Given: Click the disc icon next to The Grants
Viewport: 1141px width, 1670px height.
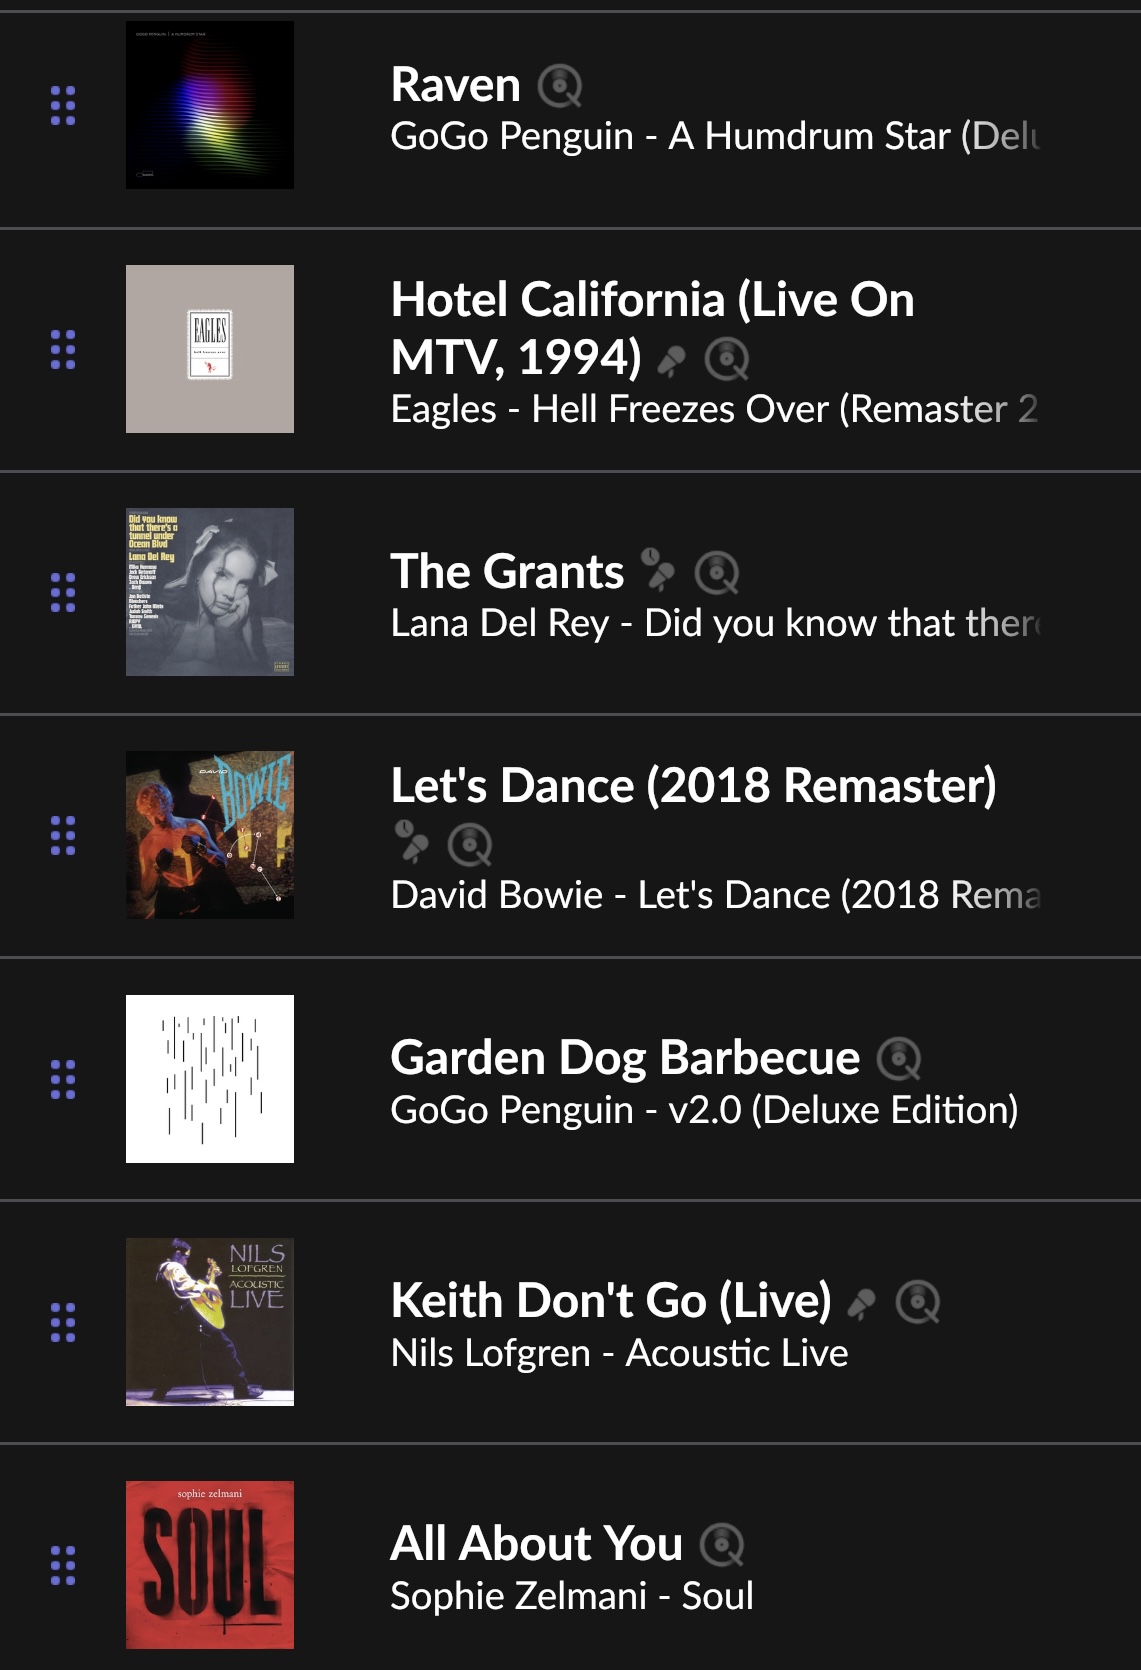Looking at the screenshot, I should point(717,572).
